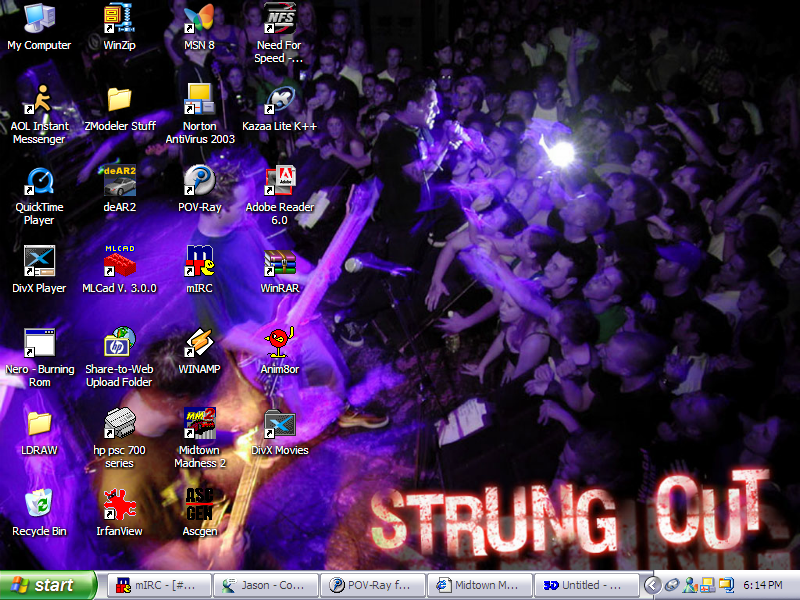
Task: Select Norton AntiVirus 2003 shortcut
Action: click(199, 99)
